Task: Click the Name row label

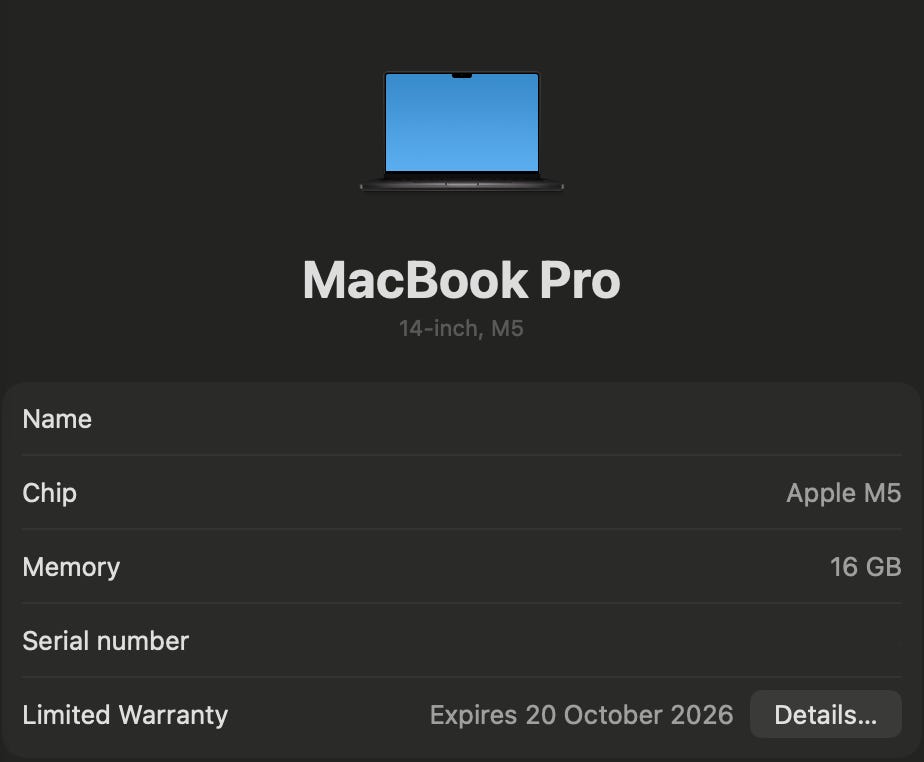Action: 57,419
